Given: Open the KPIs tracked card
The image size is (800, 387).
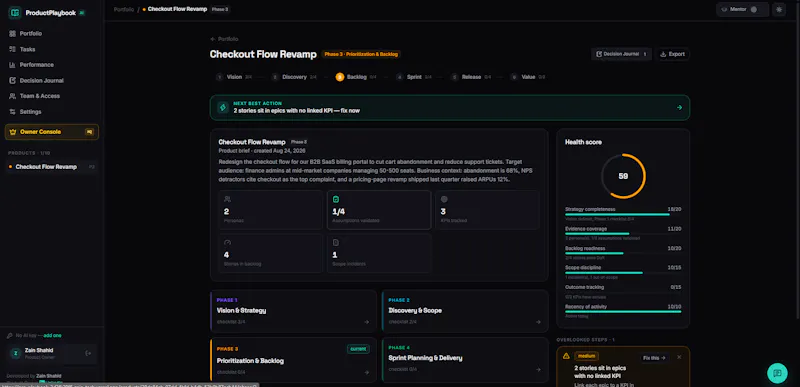Looking at the screenshot, I should pos(487,210).
